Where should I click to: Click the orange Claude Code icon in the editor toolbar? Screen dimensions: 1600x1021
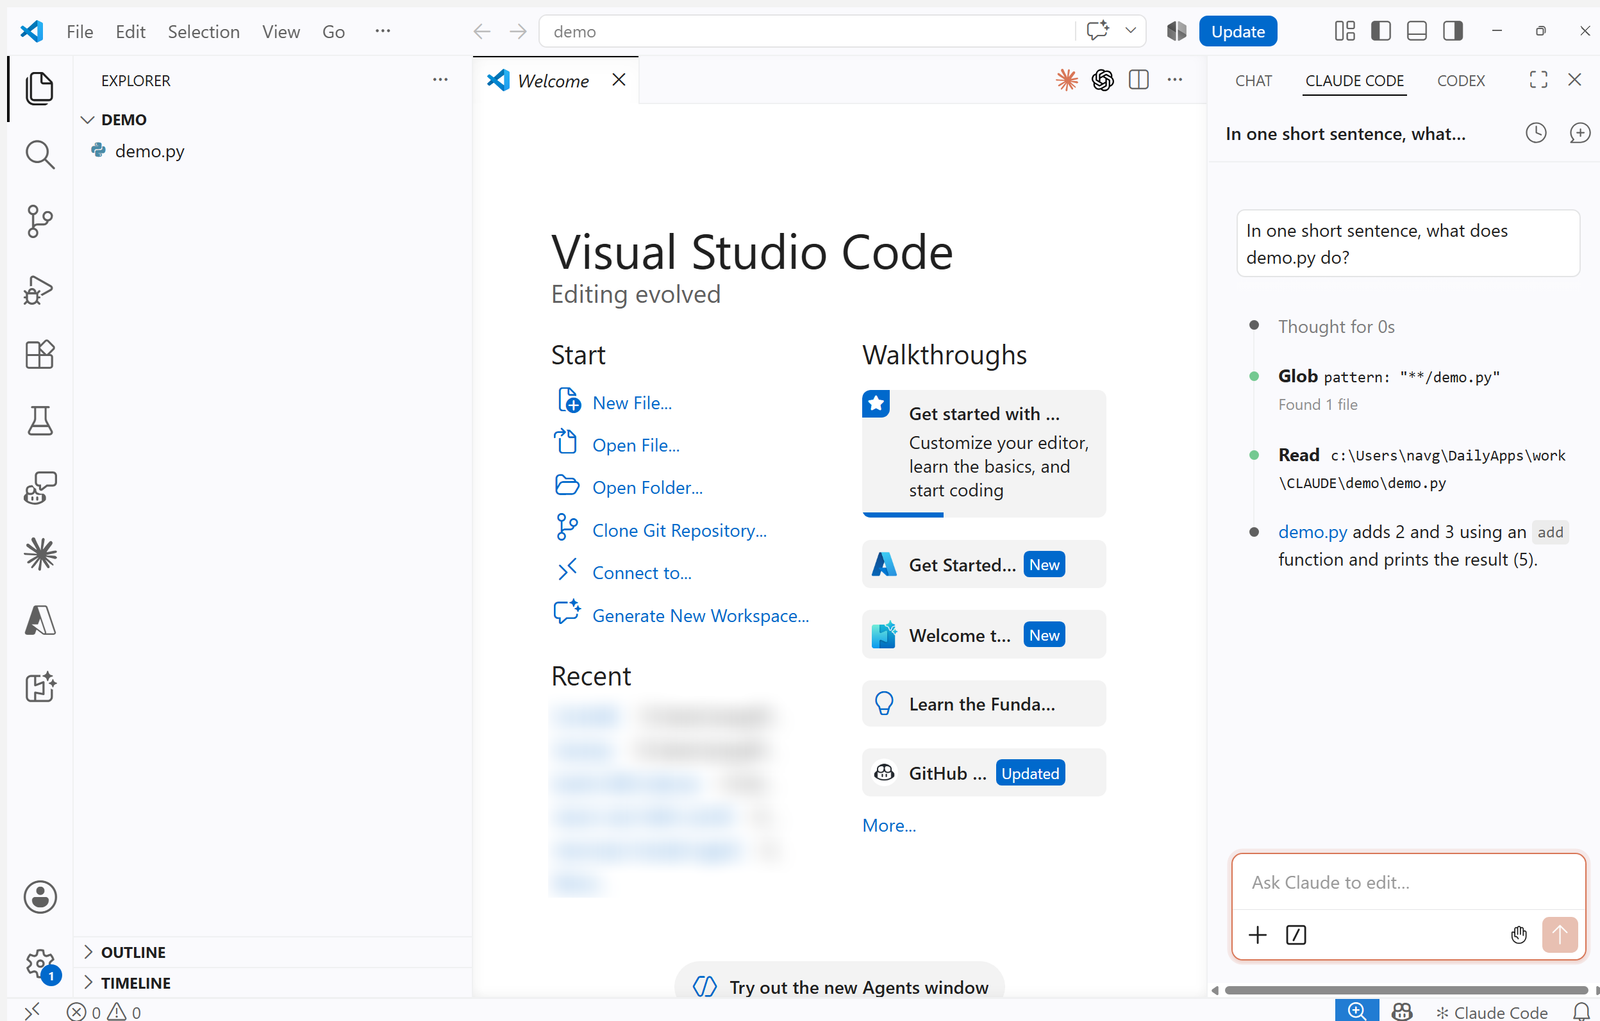(x=1067, y=80)
